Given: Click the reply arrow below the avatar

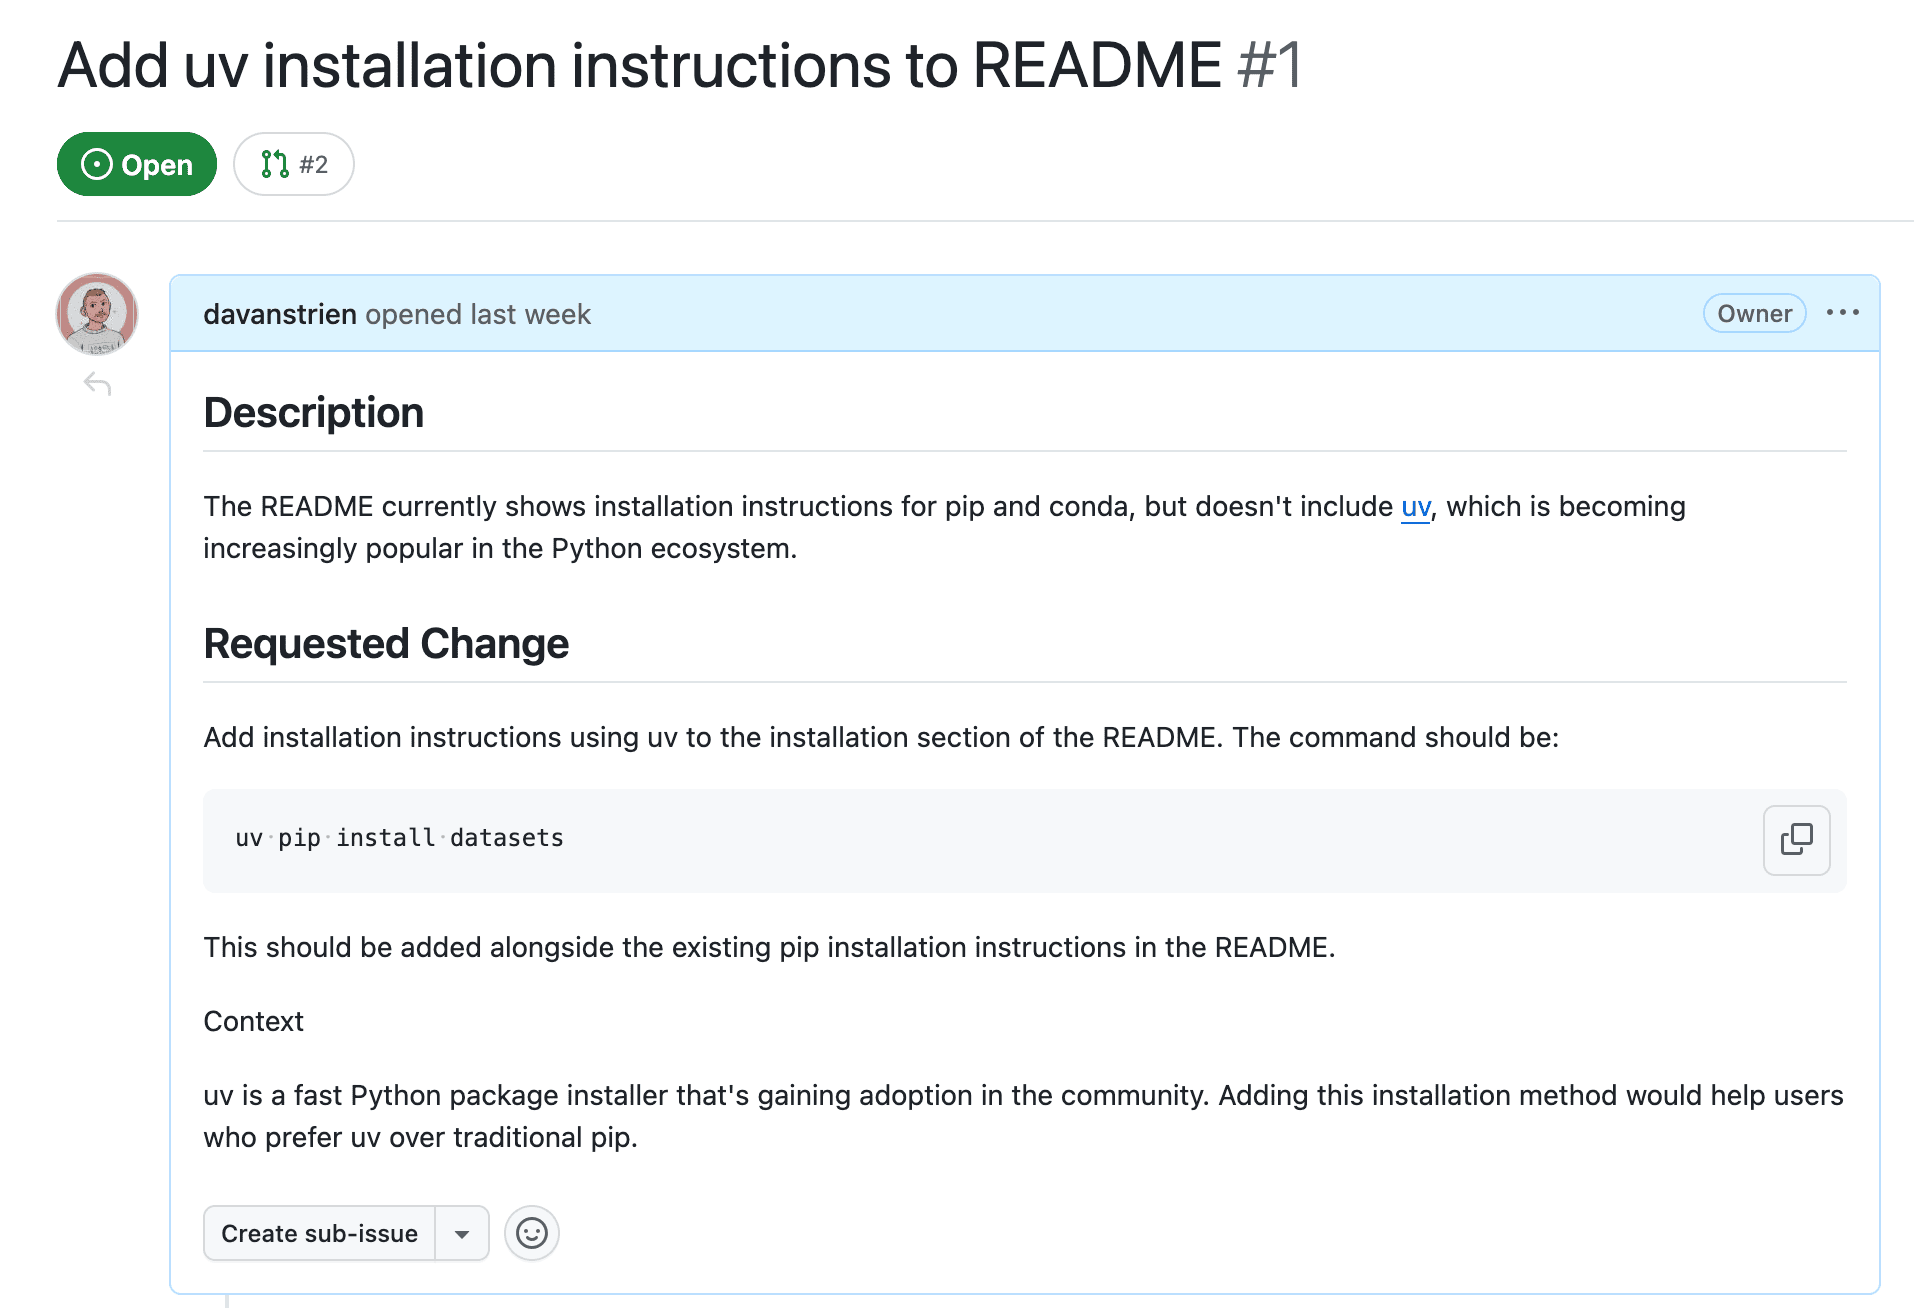Looking at the screenshot, I should (97, 382).
